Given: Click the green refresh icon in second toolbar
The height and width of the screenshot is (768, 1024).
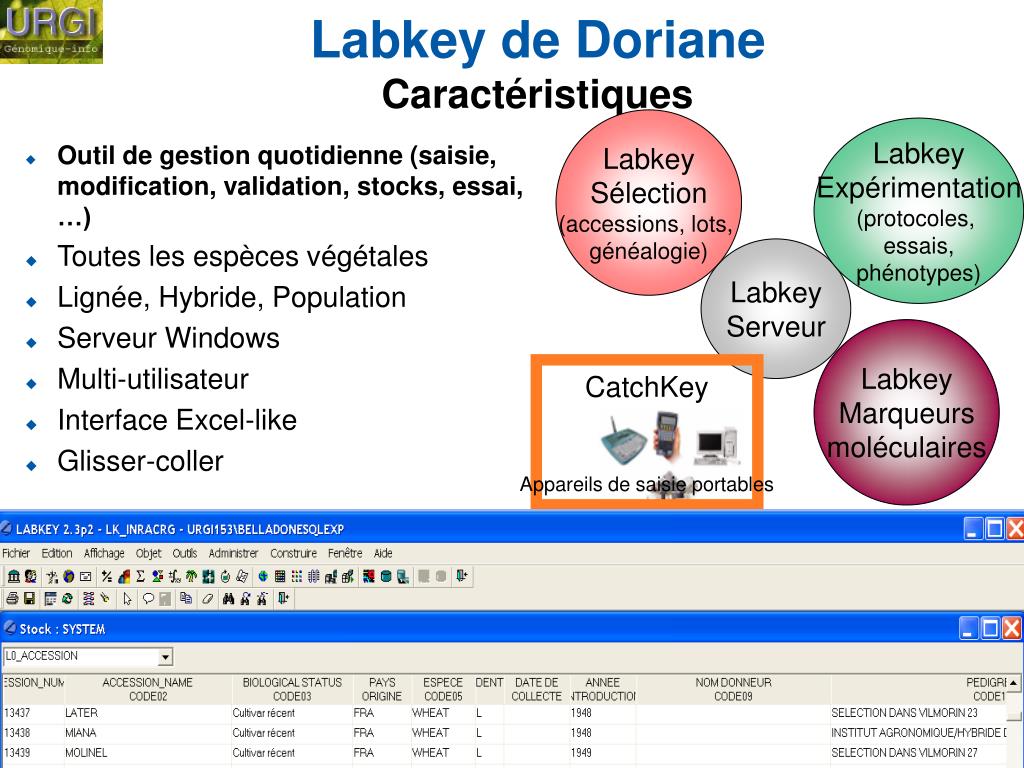Looking at the screenshot, I should (67, 598).
